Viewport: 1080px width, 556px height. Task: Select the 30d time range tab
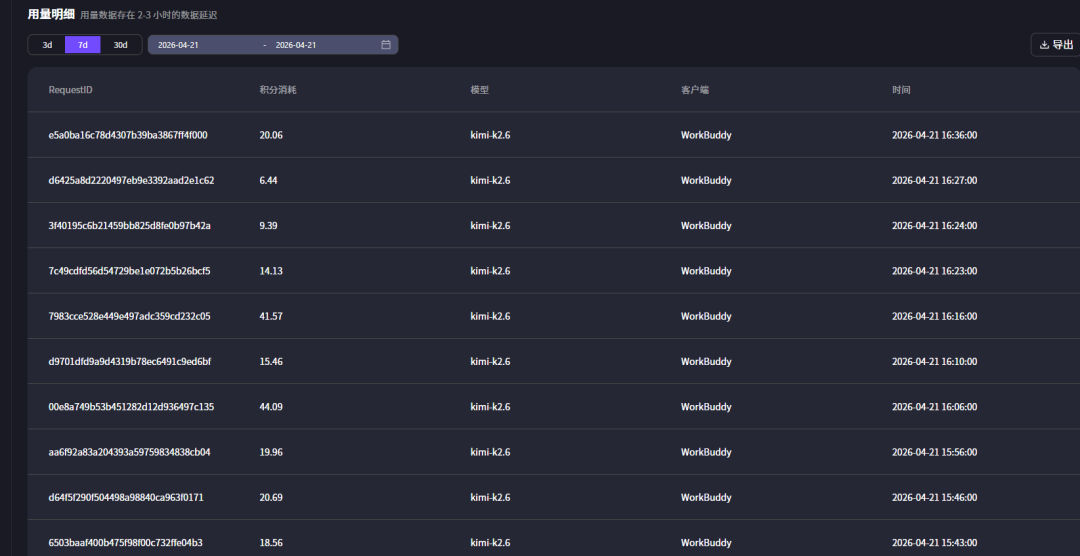[121, 45]
